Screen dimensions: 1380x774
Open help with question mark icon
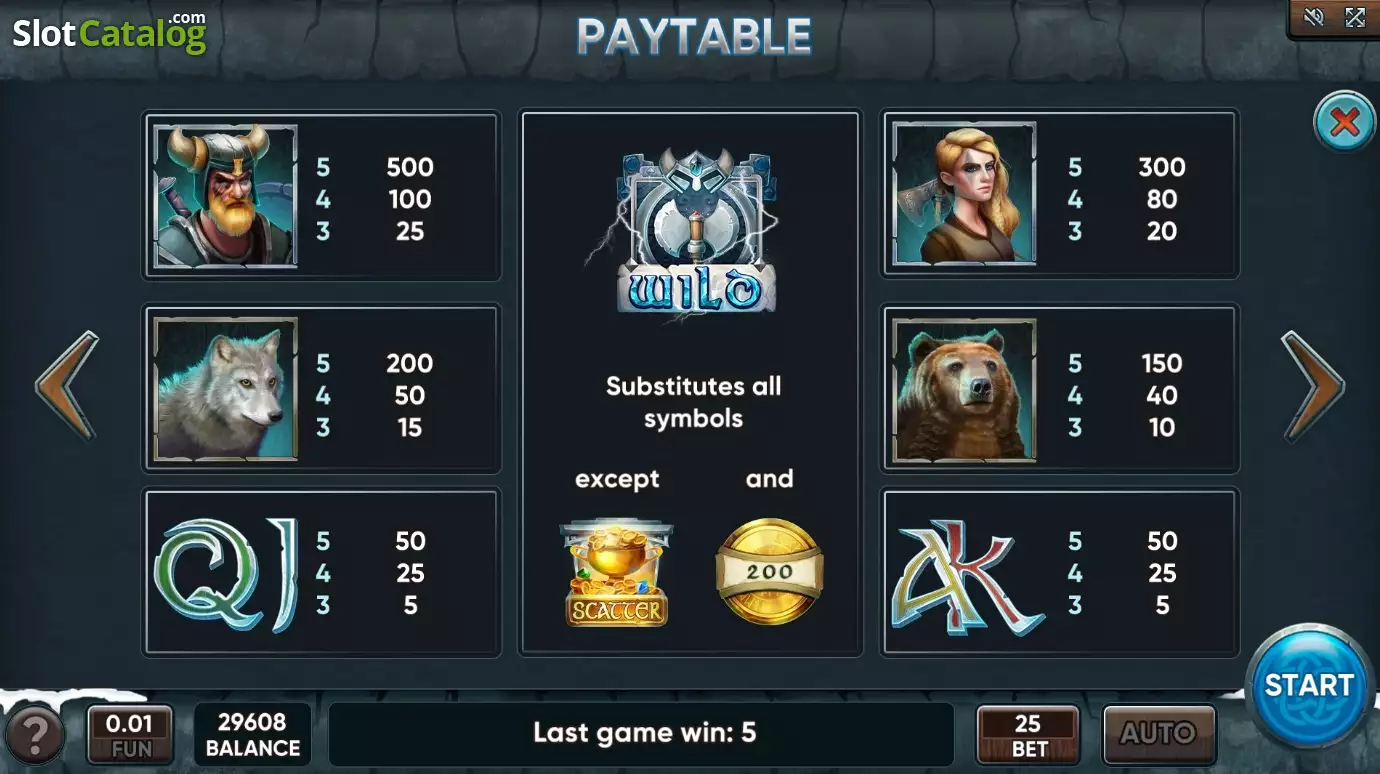tap(34, 736)
